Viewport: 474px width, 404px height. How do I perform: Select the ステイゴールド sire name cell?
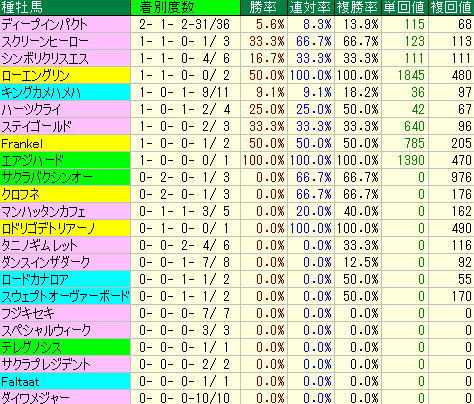(x=65, y=126)
